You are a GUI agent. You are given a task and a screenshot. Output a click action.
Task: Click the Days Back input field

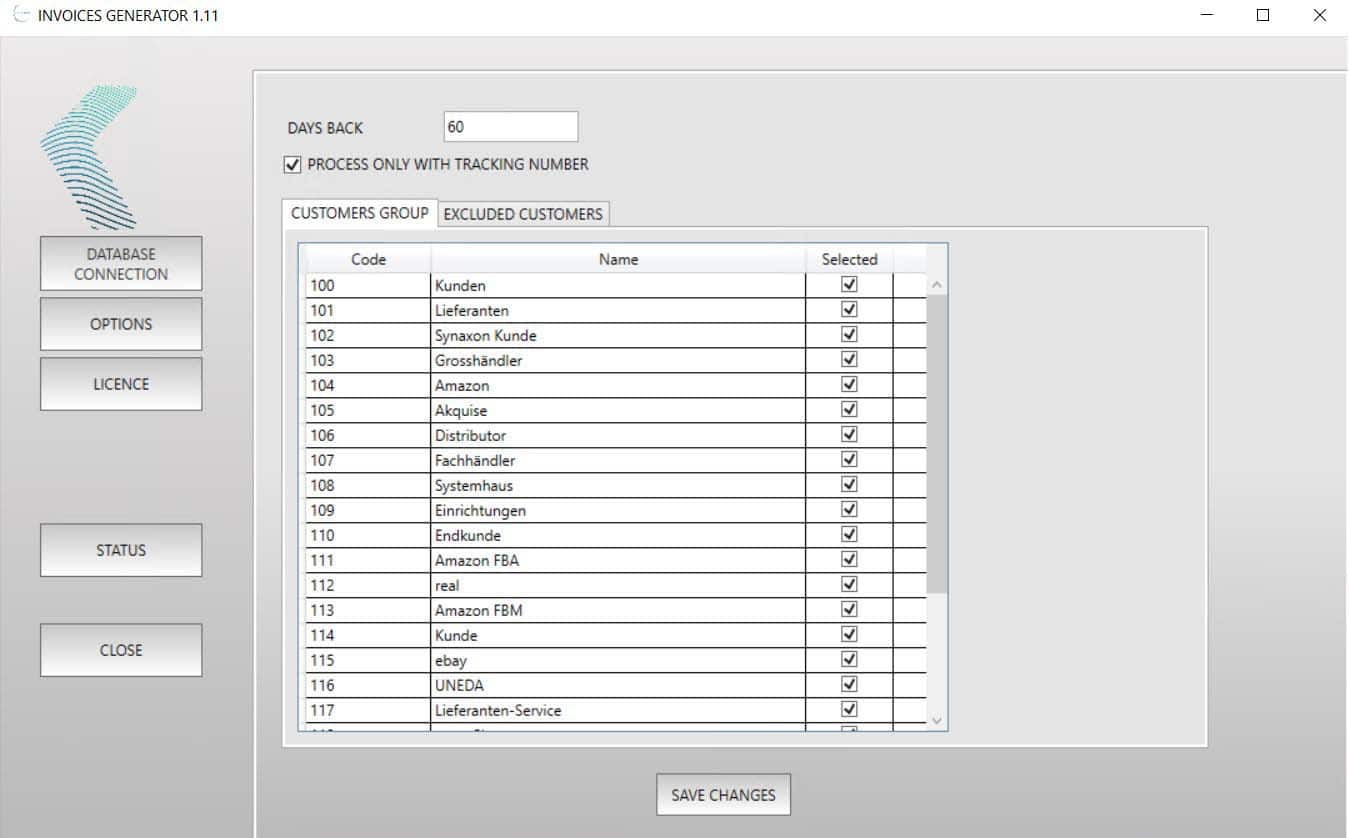point(510,127)
